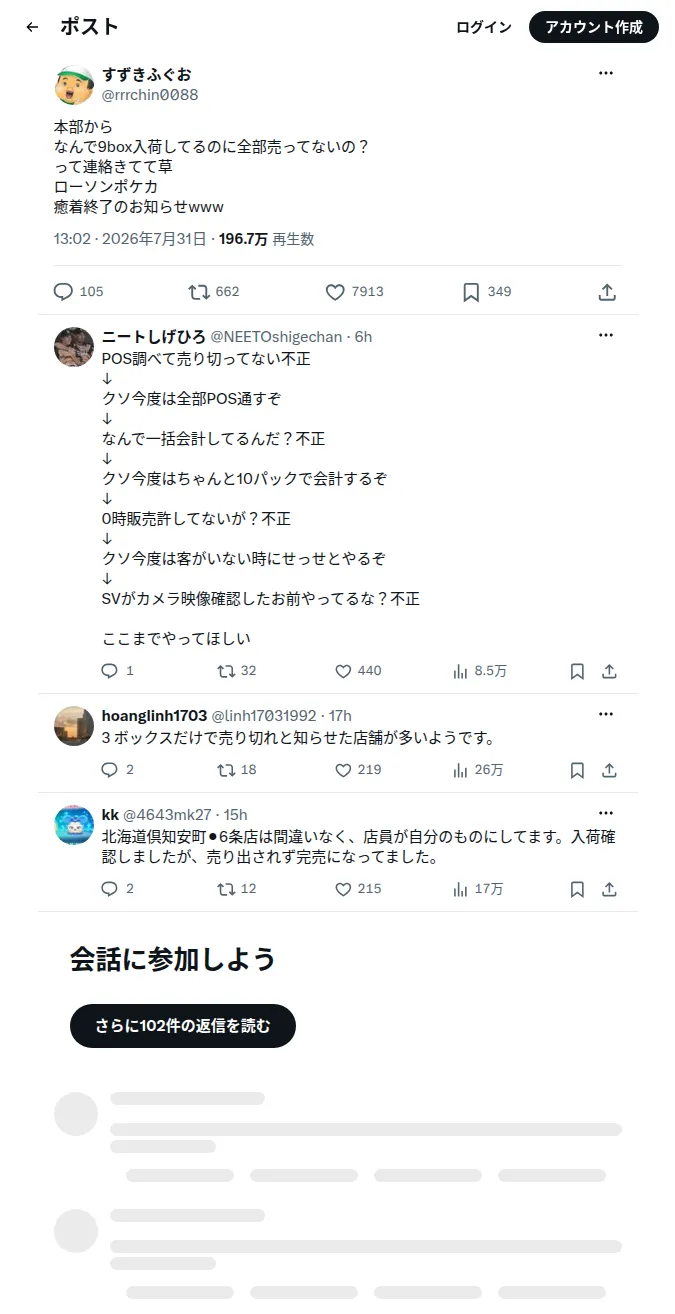
Task: Open the more menu on ニートしげひろ's reply
Action: point(606,335)
